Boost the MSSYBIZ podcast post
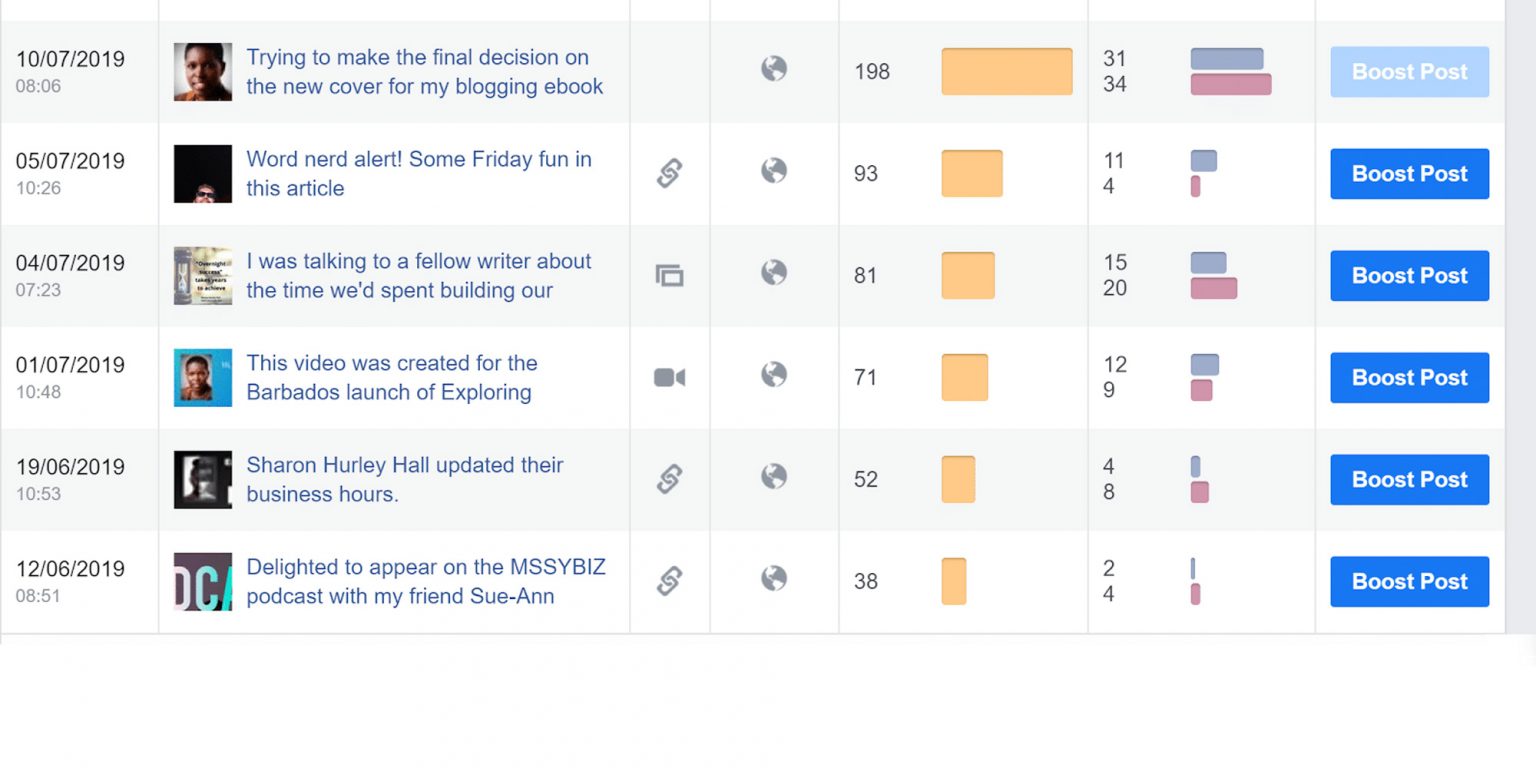The height and width of the screenshot is (768, 1536). (1409, 582)
